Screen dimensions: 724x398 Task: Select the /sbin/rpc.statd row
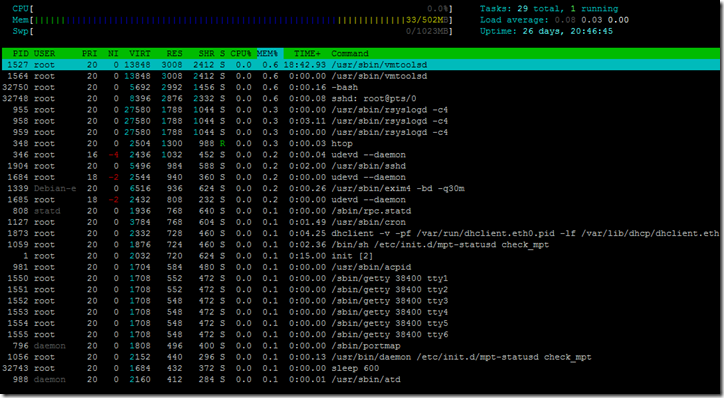click(361, 211)
